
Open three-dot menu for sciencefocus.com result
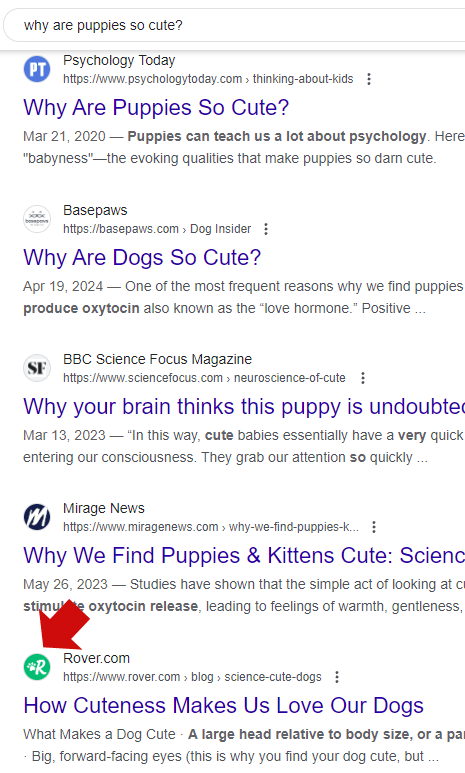pyautogui.click(x=363, y=378)
